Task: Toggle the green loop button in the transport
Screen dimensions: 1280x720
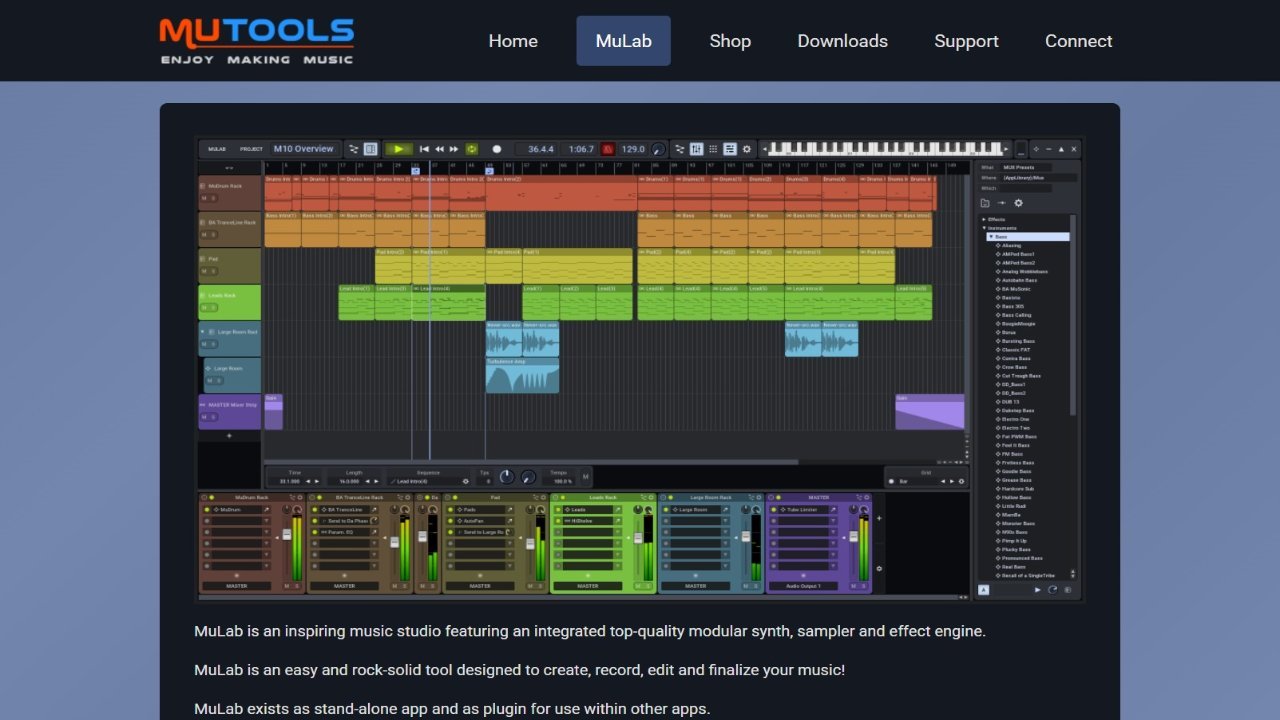Action: (472, 149)
